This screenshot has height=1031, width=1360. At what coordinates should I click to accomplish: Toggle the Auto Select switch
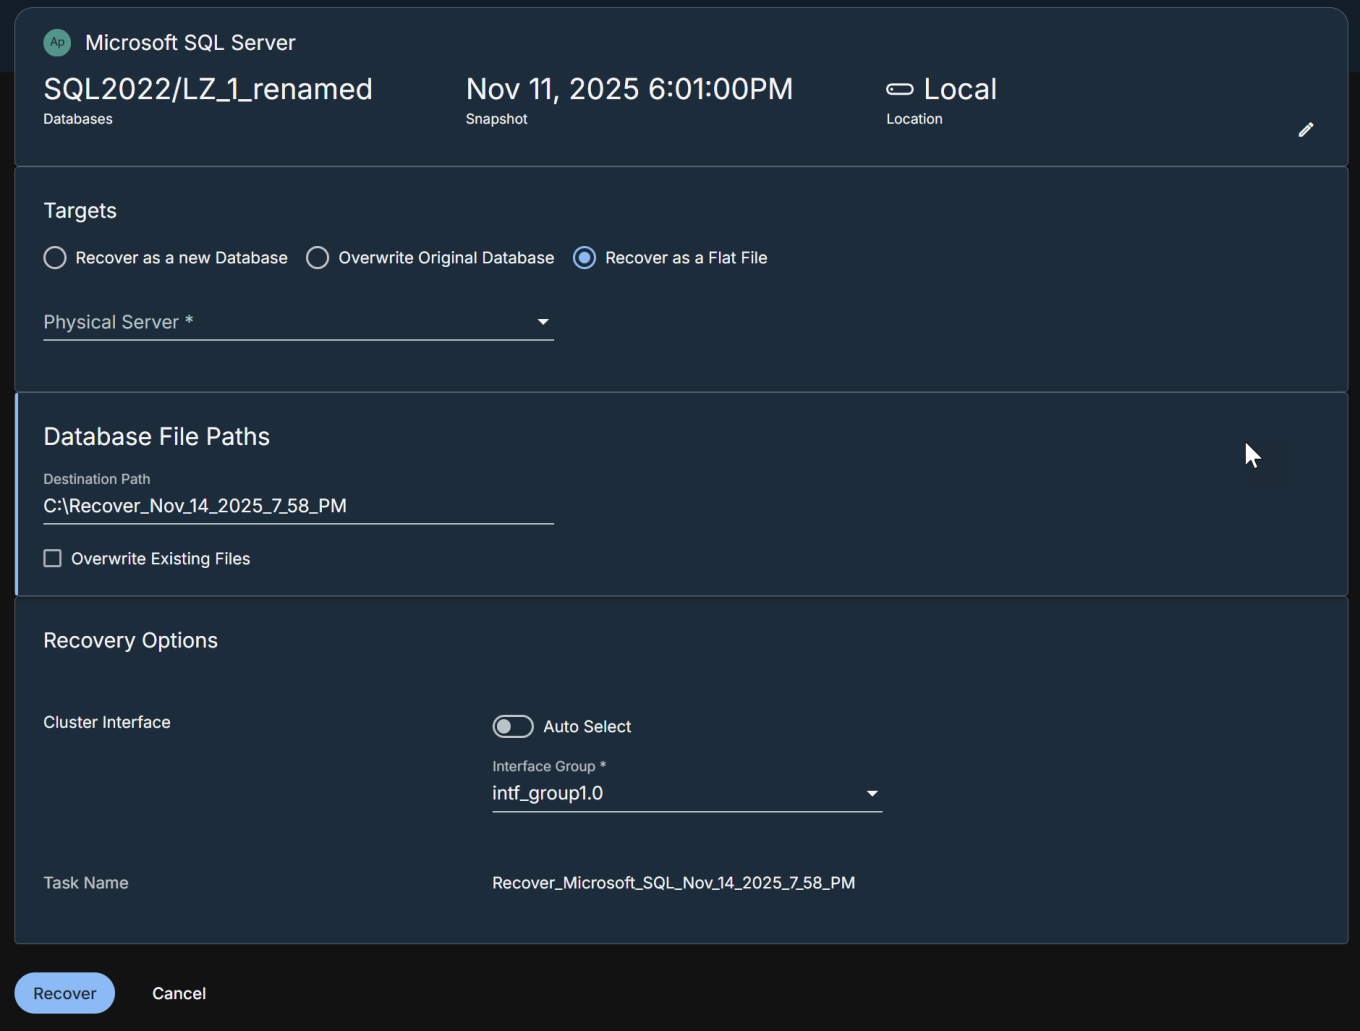click(x=512, y=727)
